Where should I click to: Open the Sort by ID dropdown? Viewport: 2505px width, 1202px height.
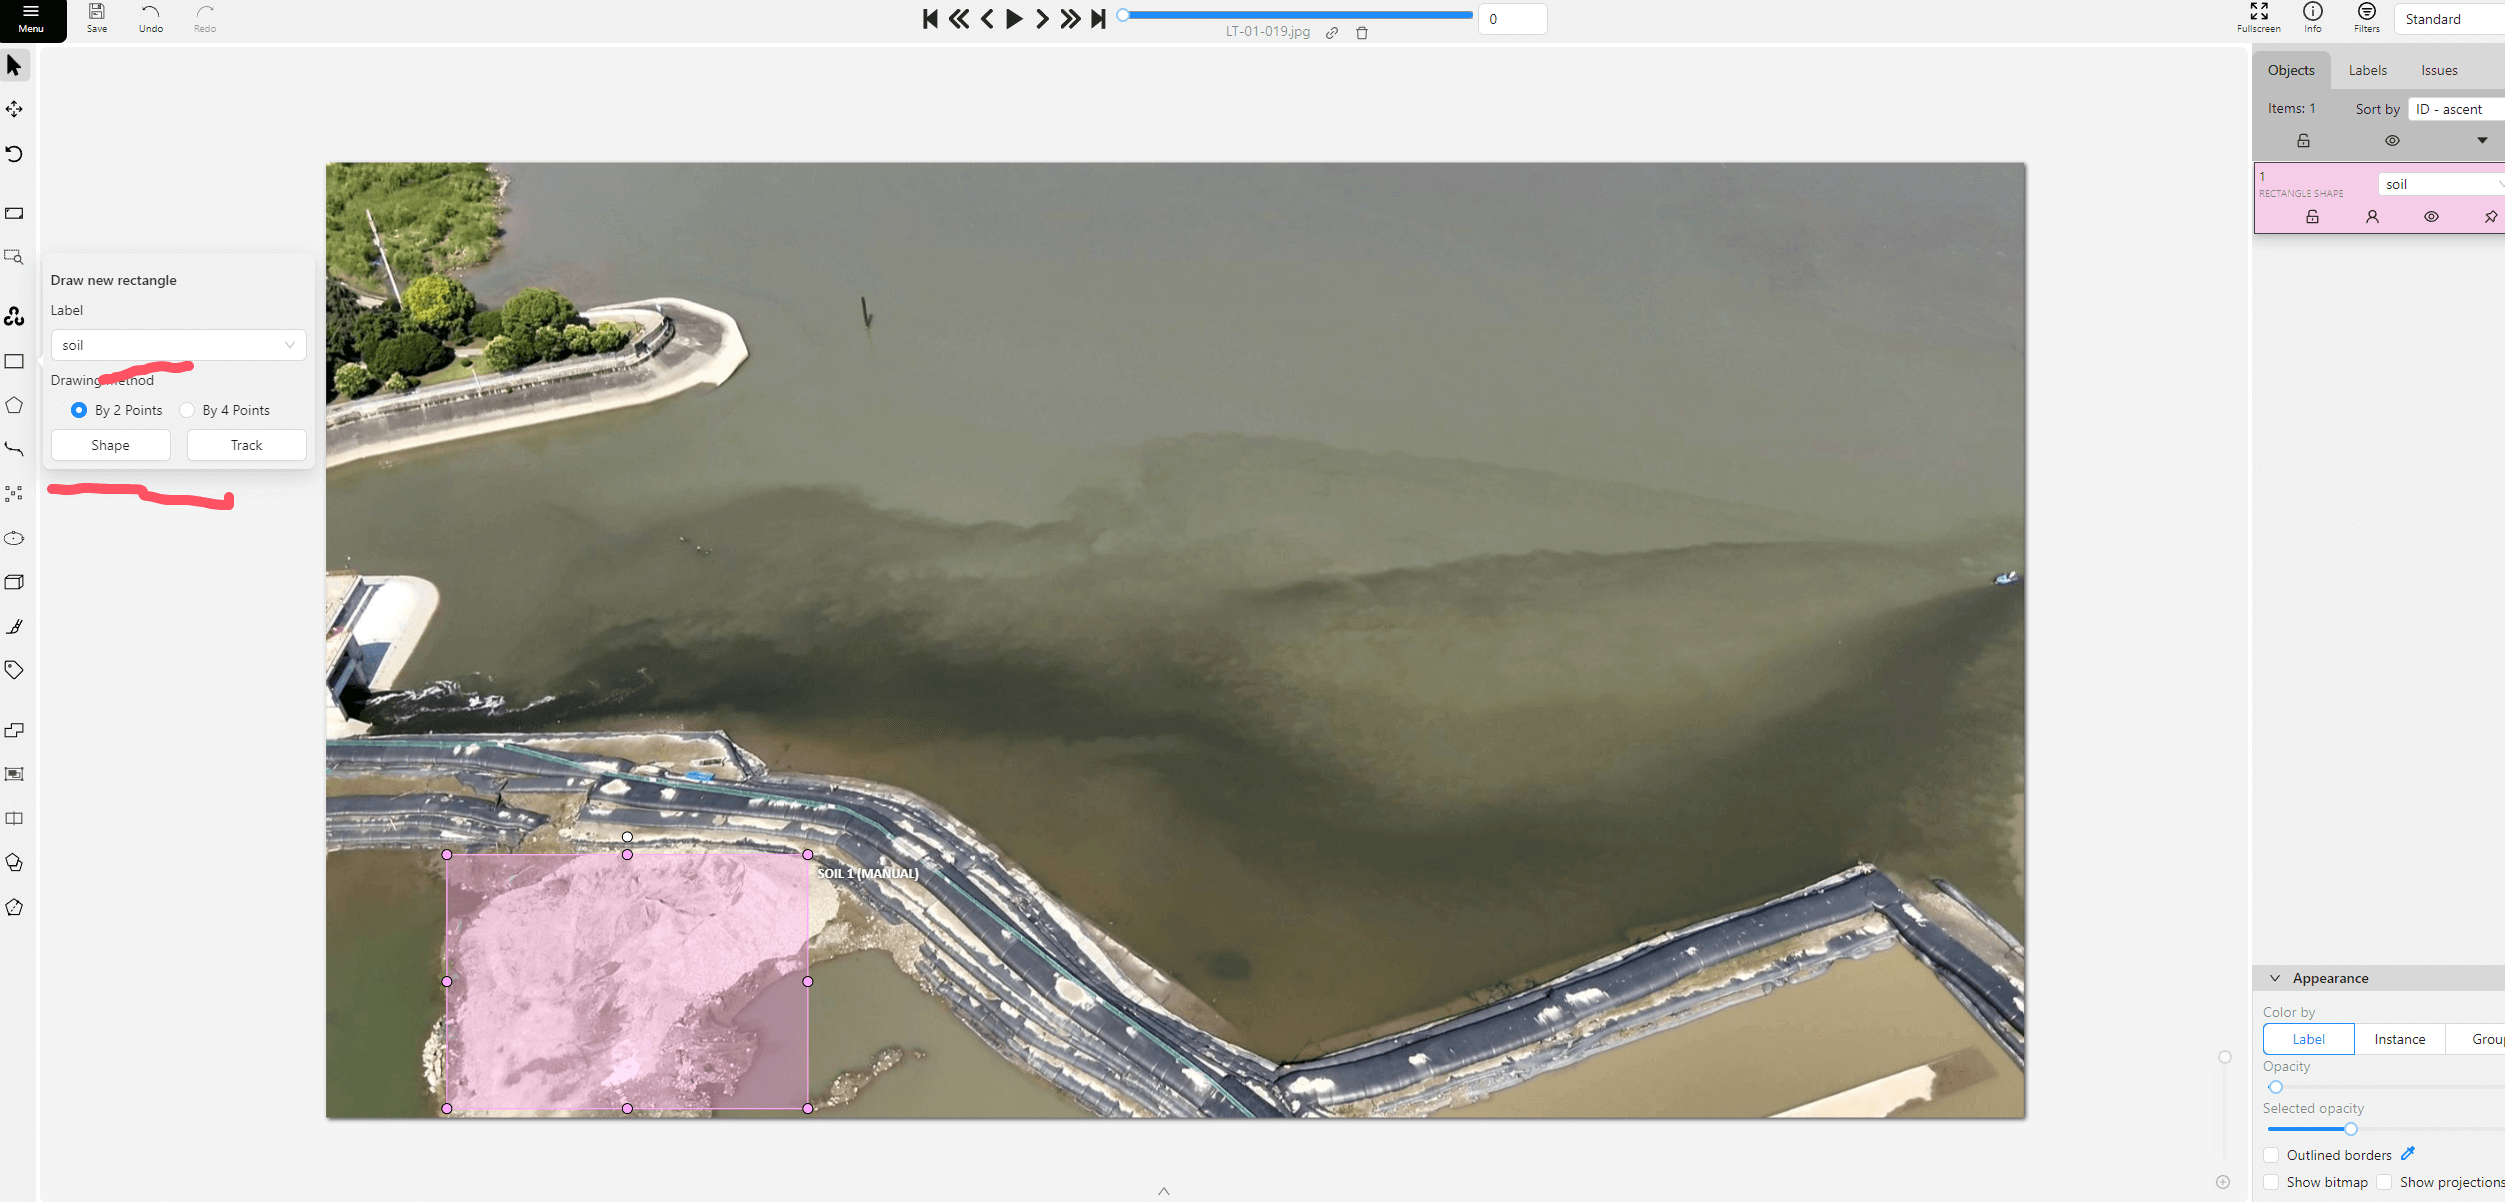coord(2456,109)
